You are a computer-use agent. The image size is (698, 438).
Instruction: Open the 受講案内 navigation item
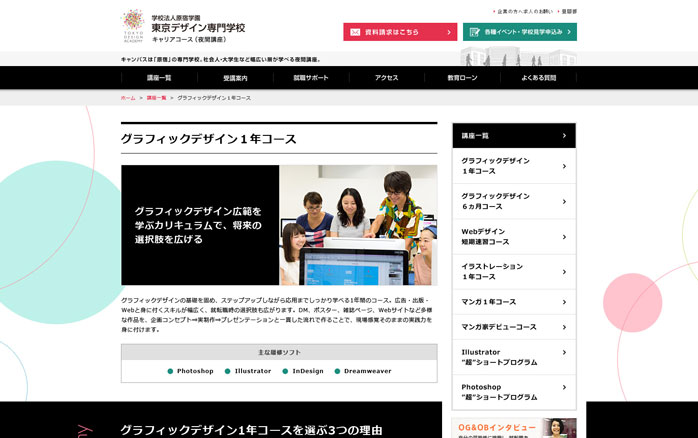(x=235, y=78)
